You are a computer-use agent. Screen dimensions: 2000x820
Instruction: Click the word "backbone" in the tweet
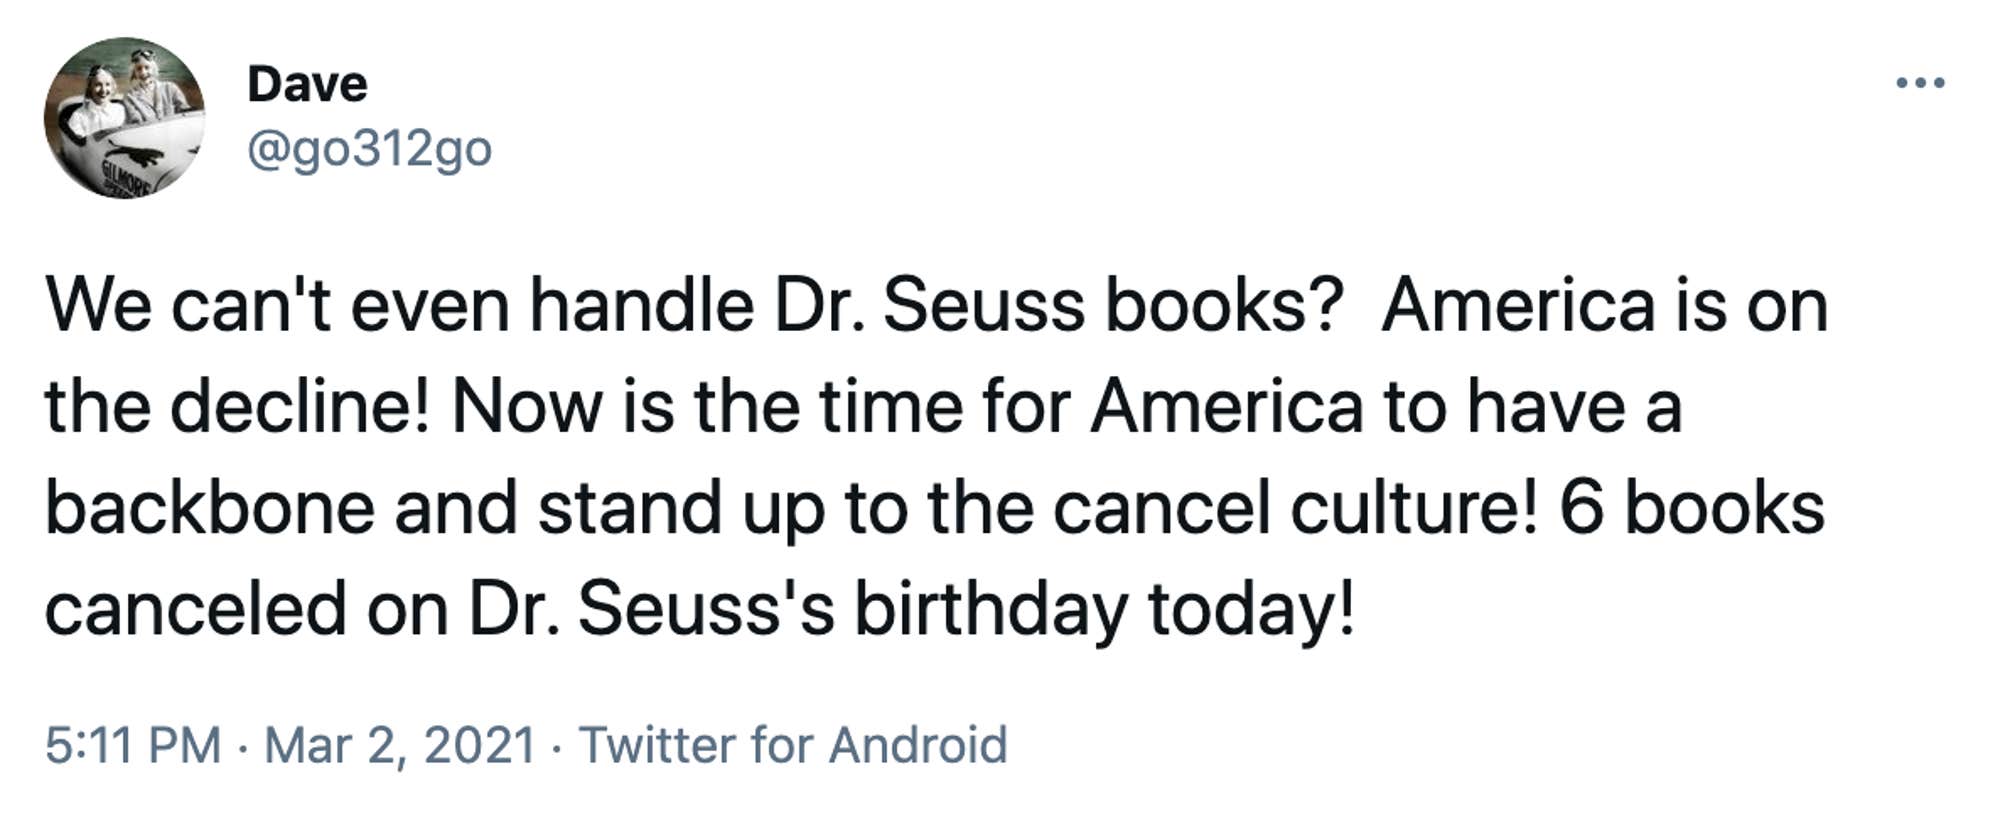click(x=209, y=507)
